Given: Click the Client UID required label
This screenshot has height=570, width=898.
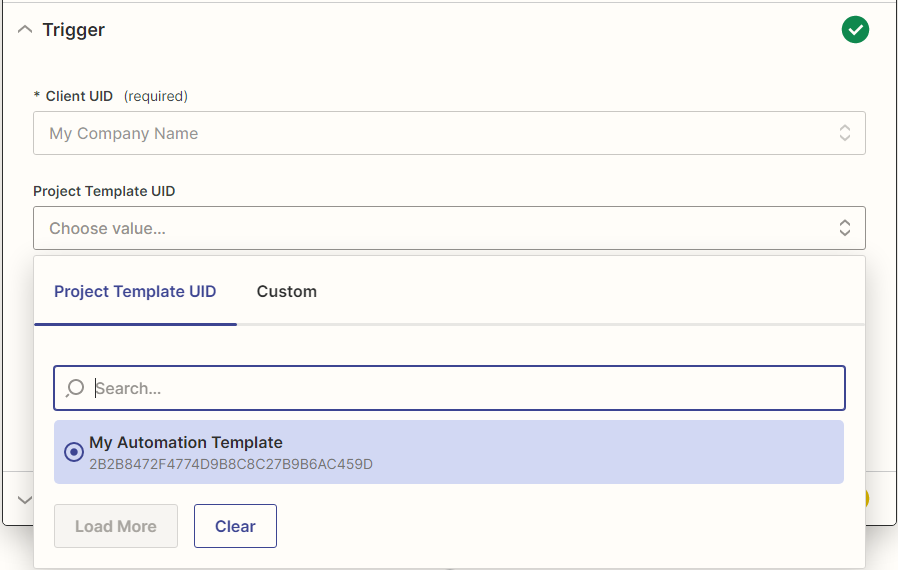Looking at the screenshot, I should (x=110, y=96).
